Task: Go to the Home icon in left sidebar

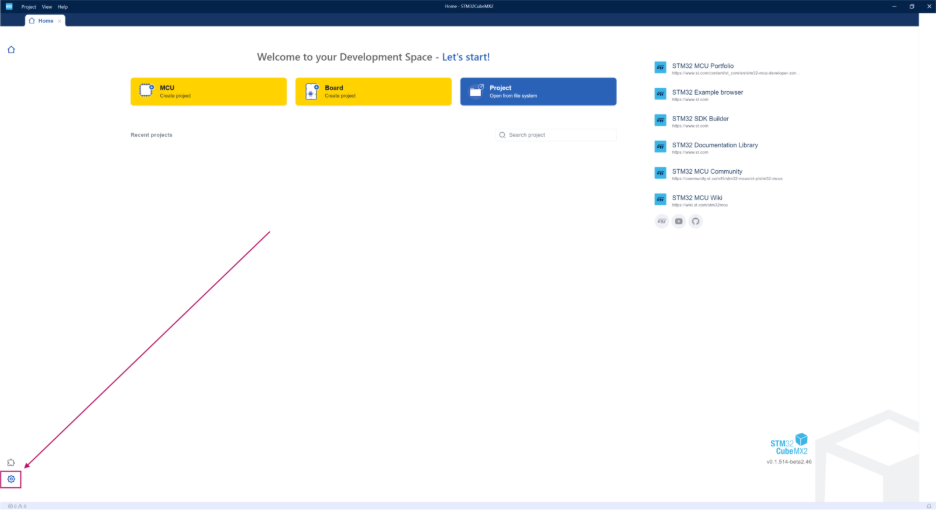Action: 11,50
